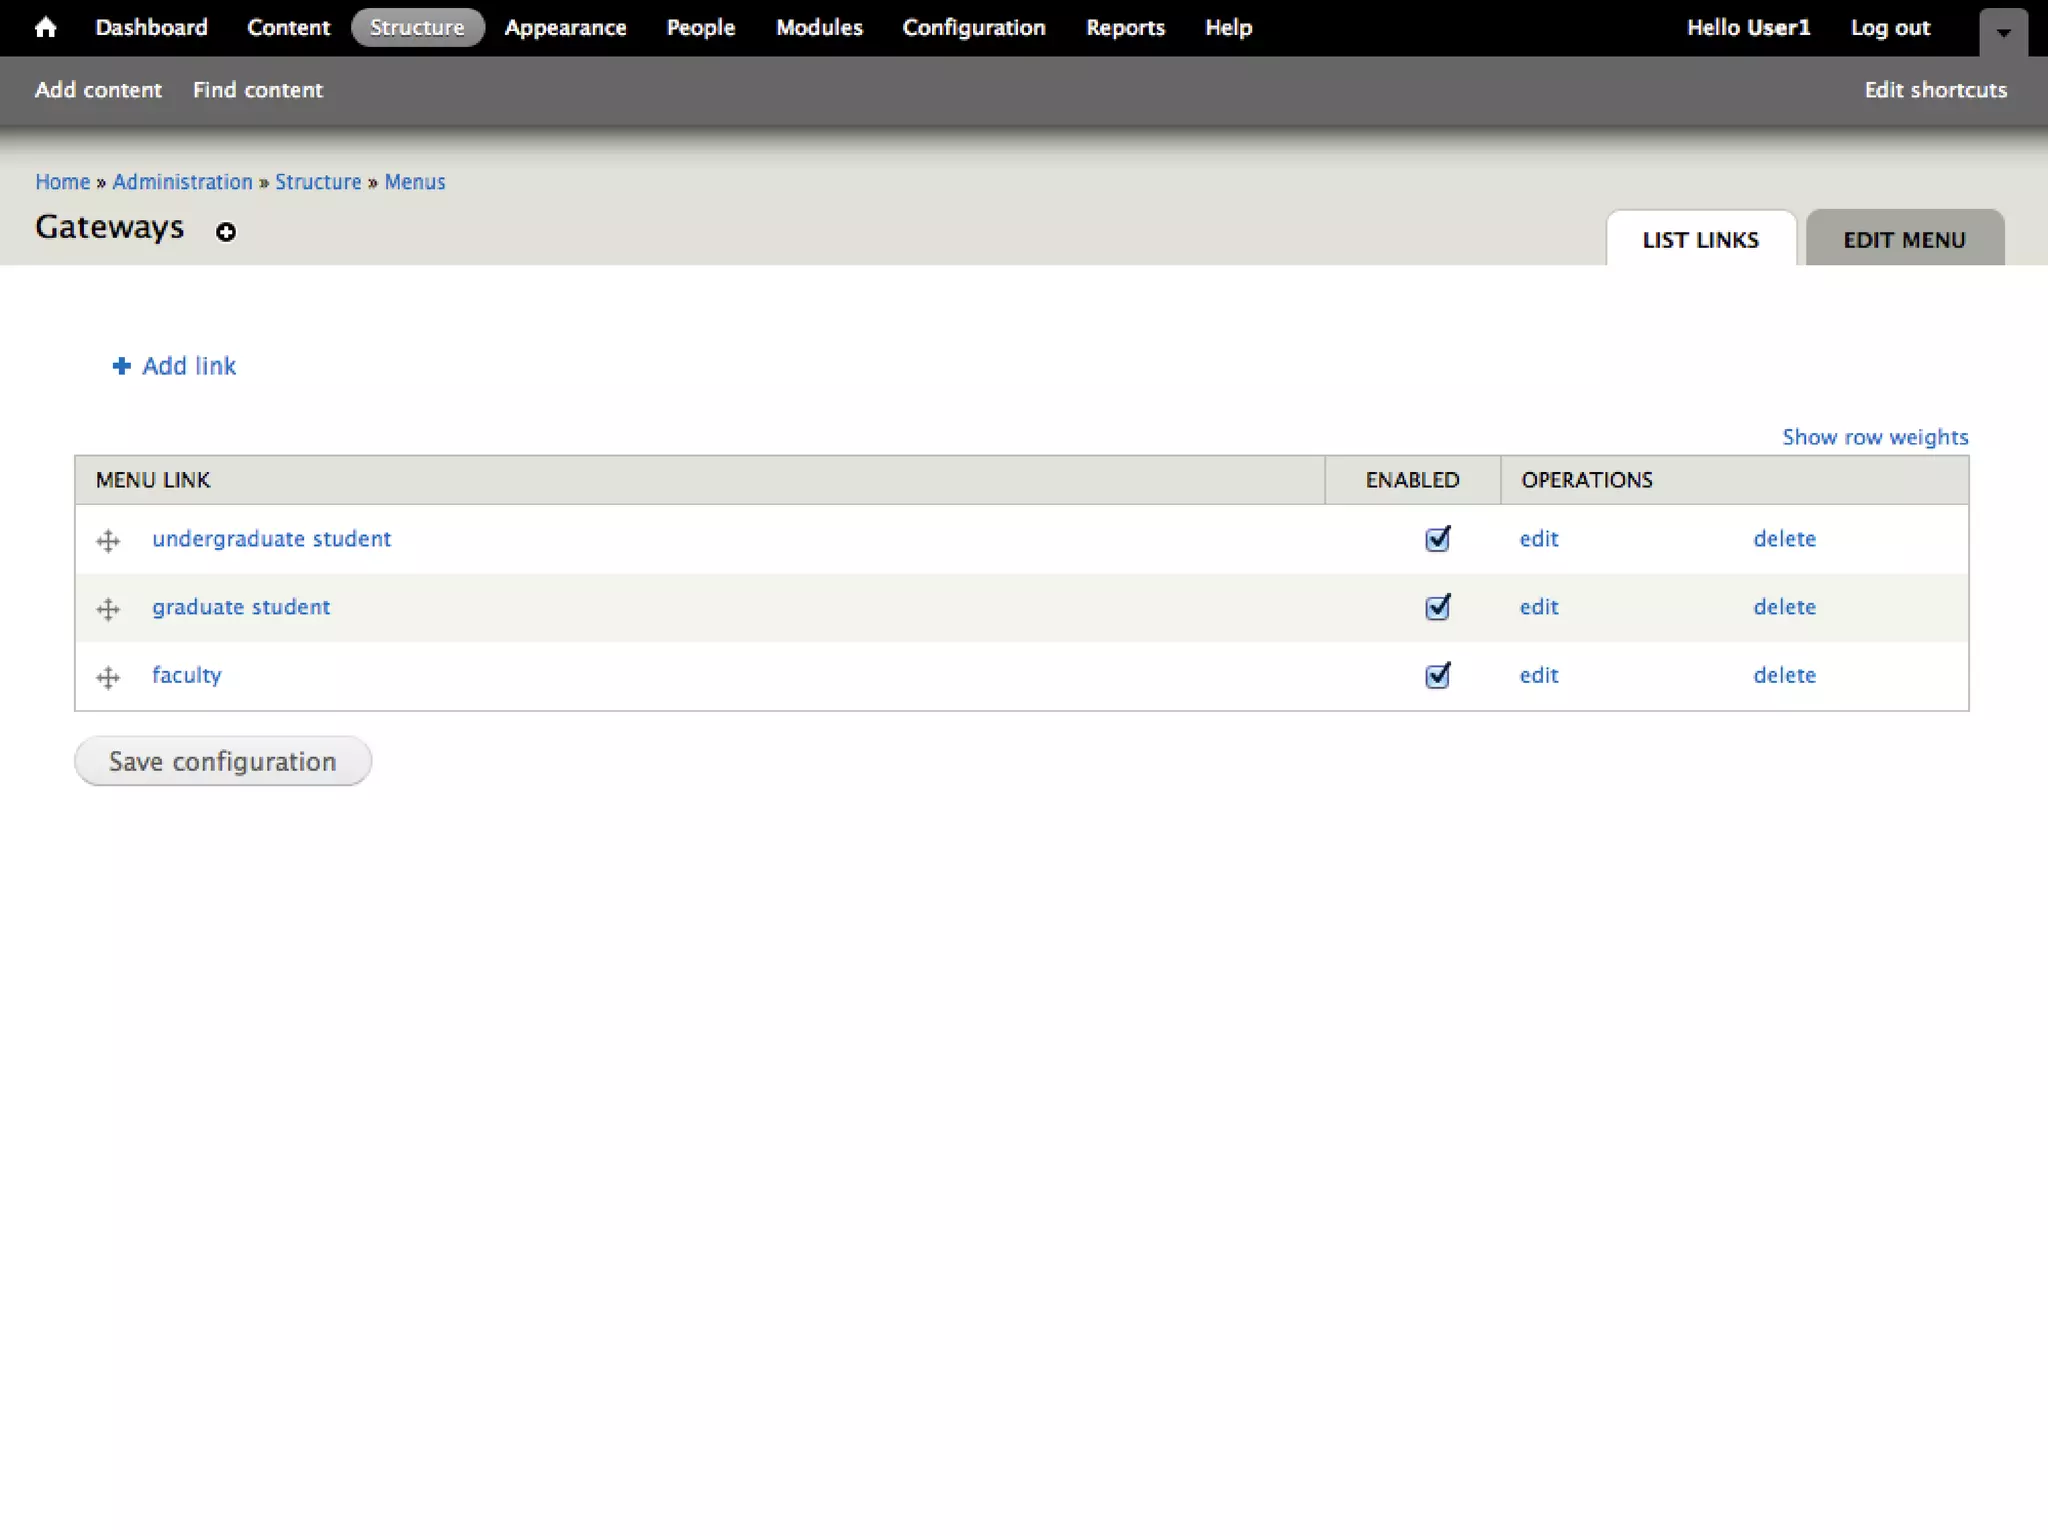The height and width of the screenshot is (1536, 2048).
Task: Delete the graduate student link
Action: coord(1784,607)
